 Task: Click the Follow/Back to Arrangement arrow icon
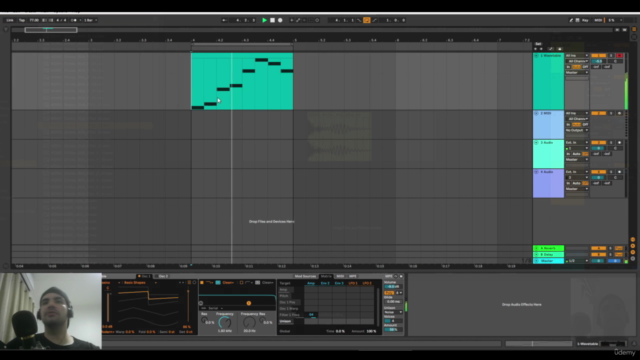[224, 20]
